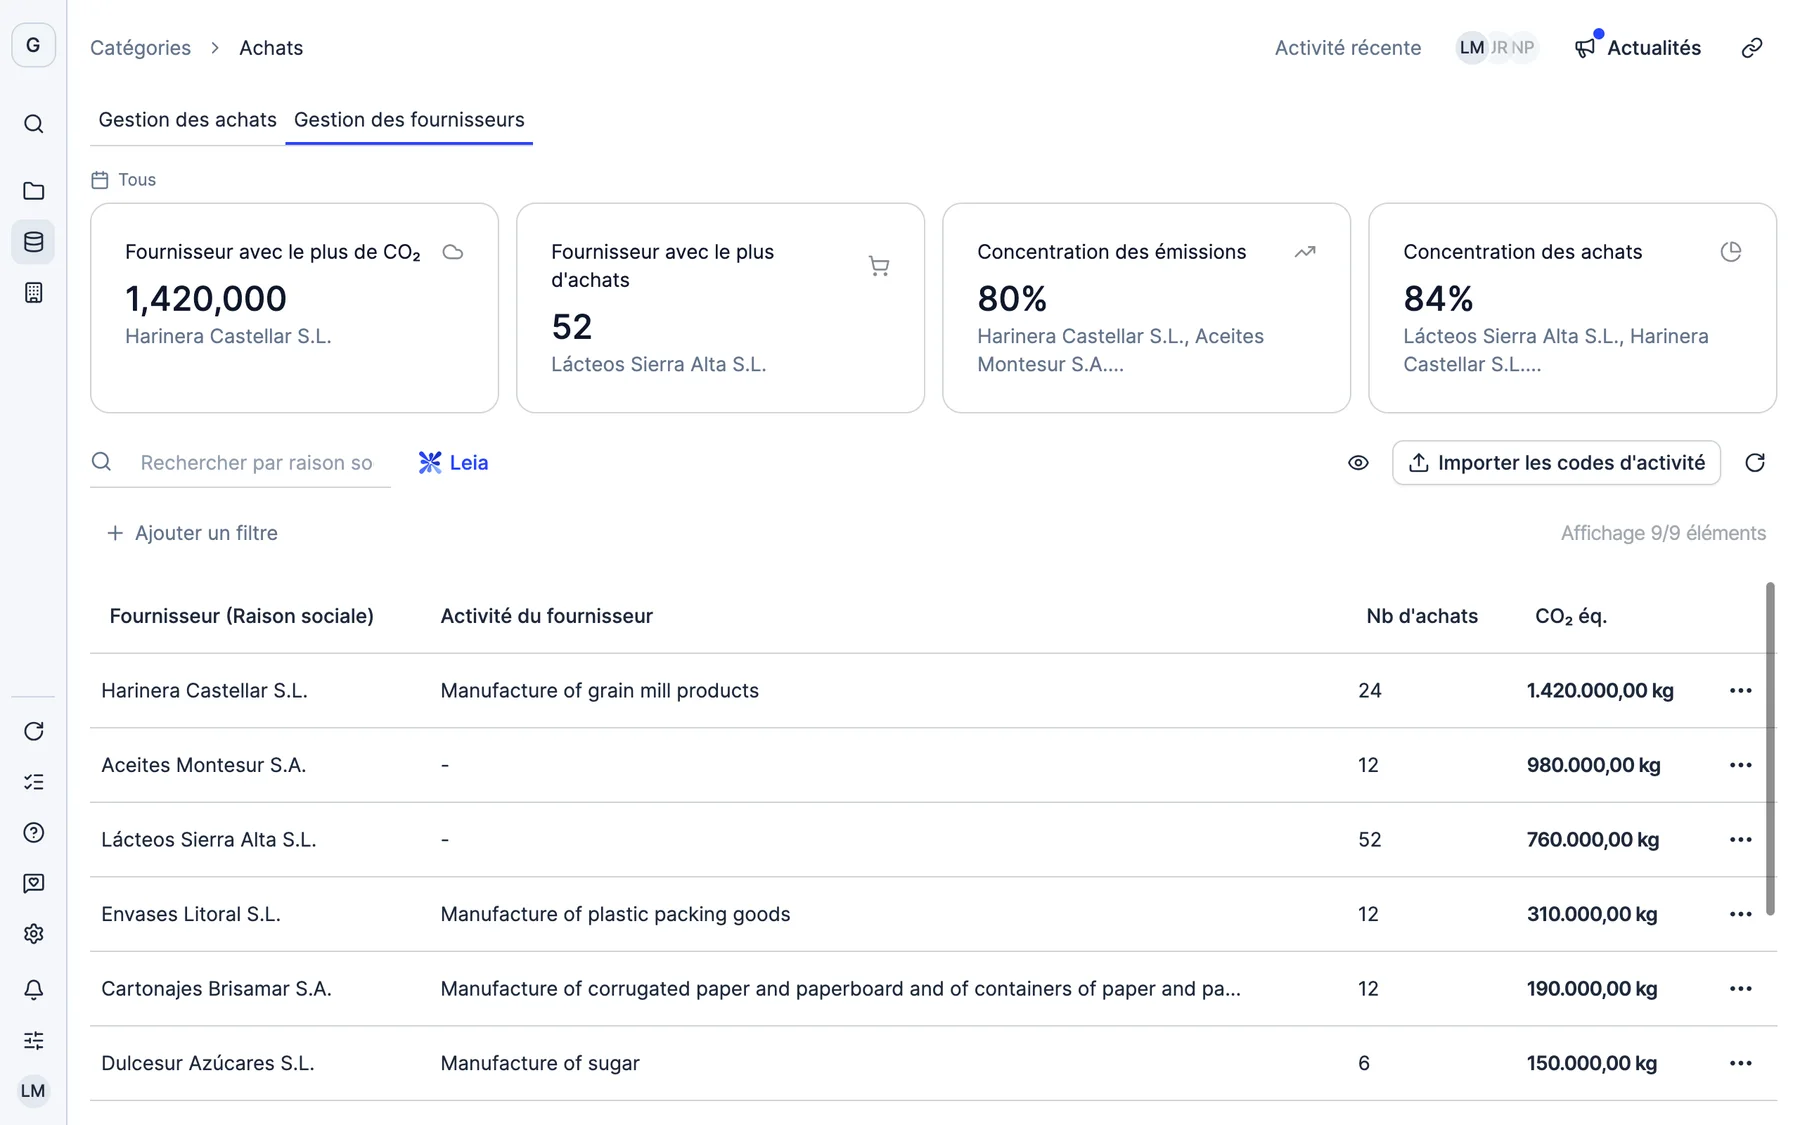This screenshot has width=1800, height=1125.
Task: Toggle column visibility with the eye icon
Action: [x=1357, y=463]
